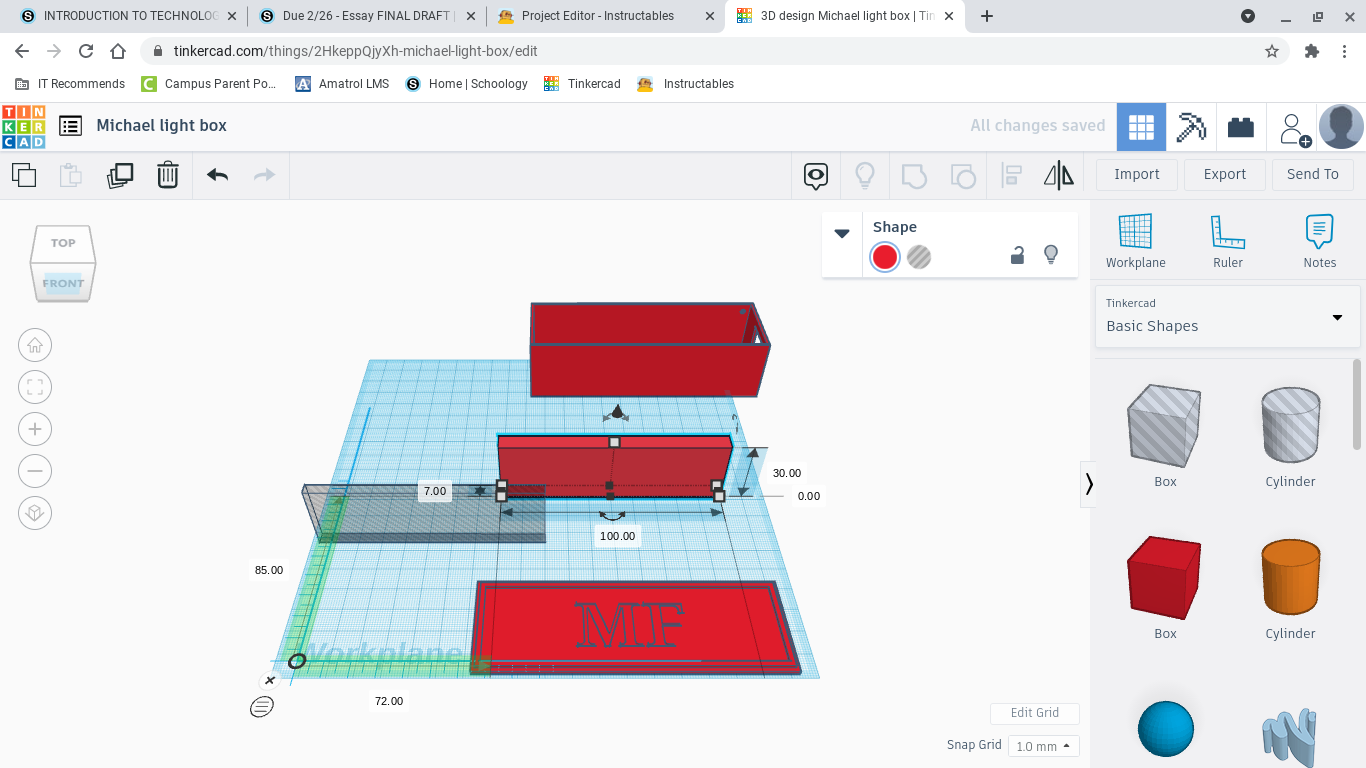This screenshot has width=1366, height=768.
Task: Undo the last action
Action: coord(218,175)
